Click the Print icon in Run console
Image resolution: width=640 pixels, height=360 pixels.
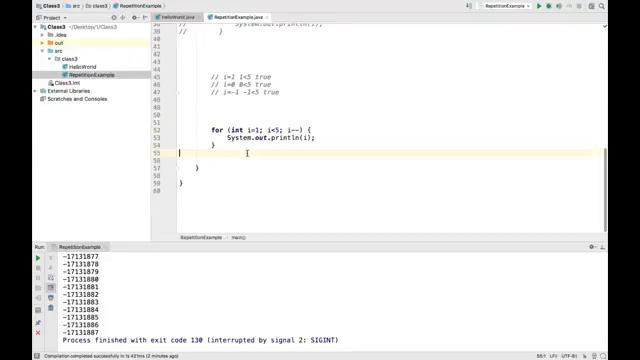[51, 298]
